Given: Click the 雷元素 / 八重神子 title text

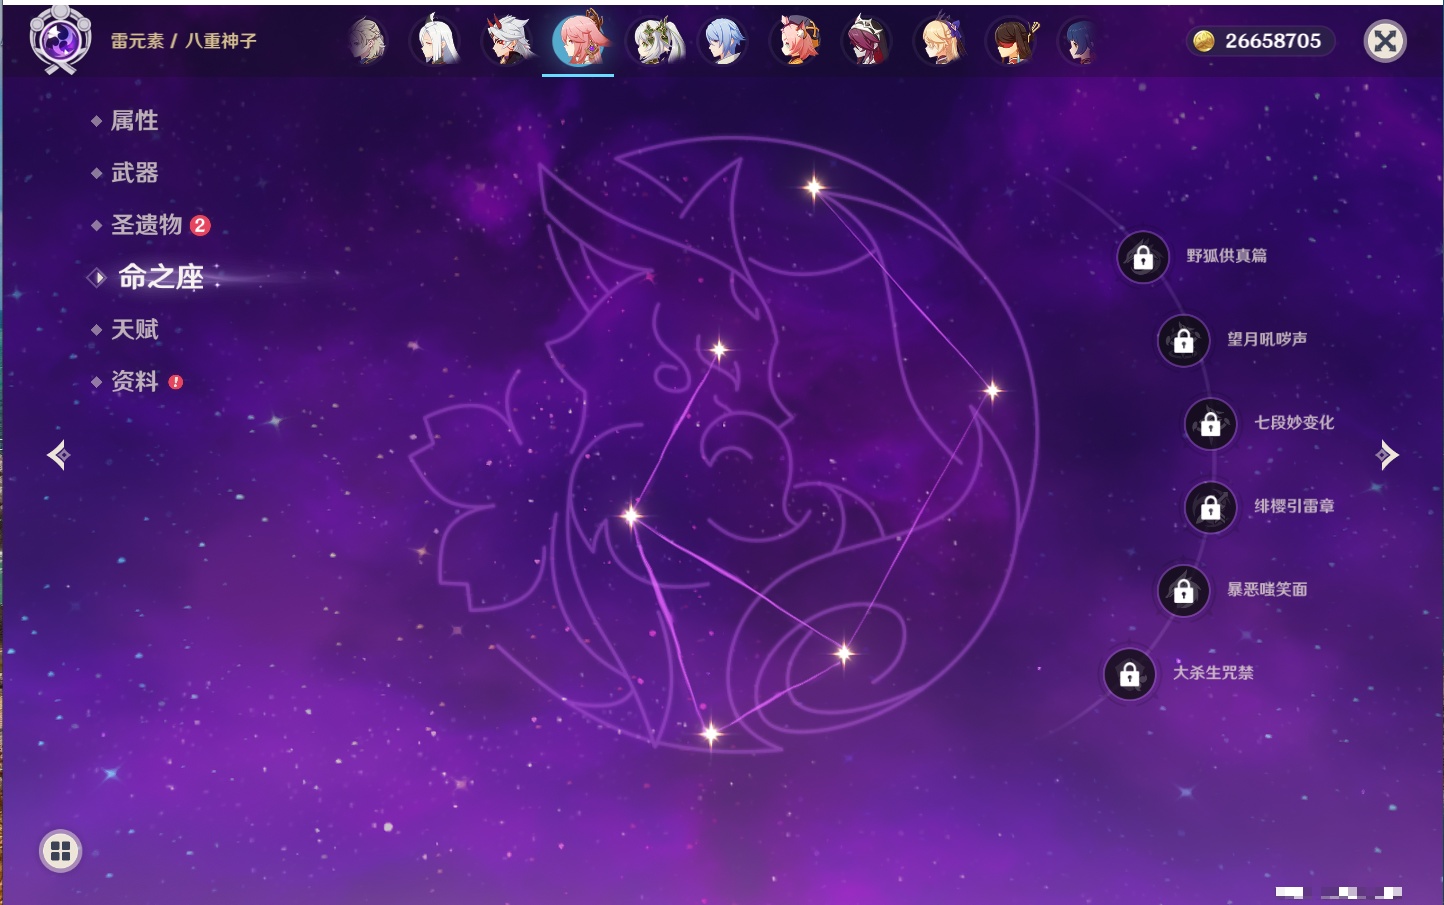Looking at the screenshot, I should [x=184, y=41].
